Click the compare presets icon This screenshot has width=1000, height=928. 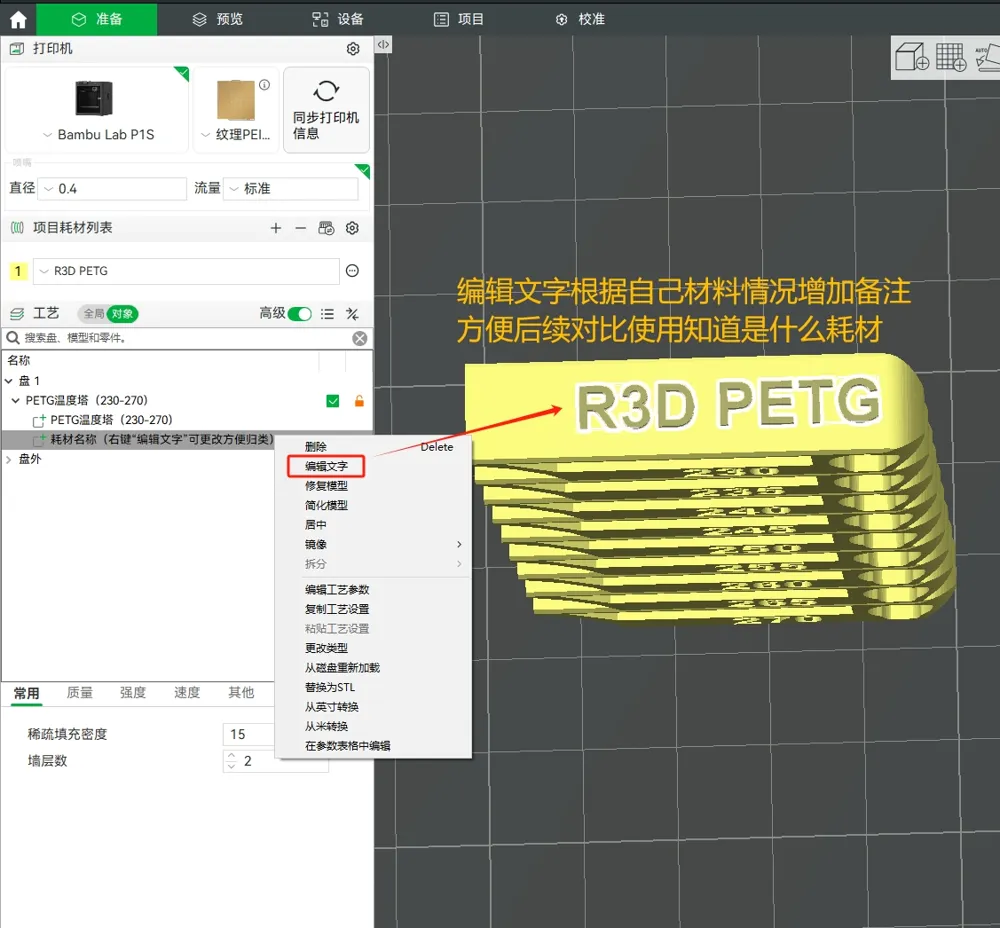(x=352, y=314)
